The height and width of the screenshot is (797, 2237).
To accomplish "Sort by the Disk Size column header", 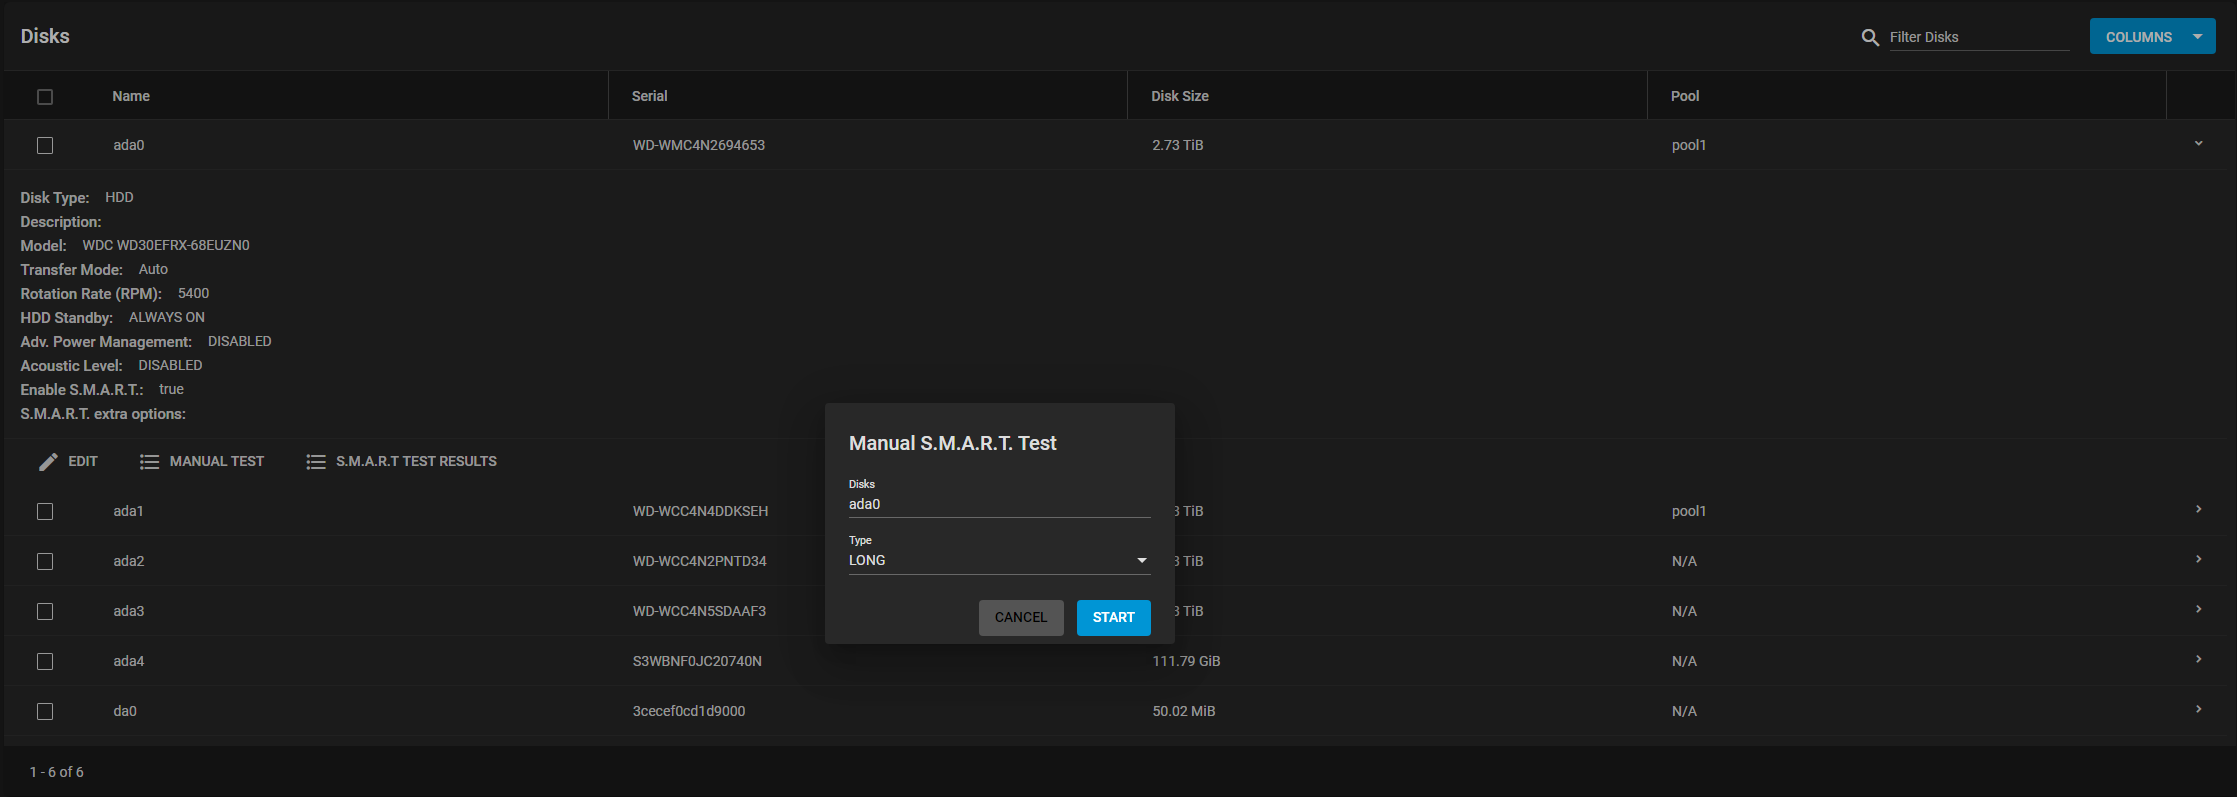I will [1179, 96].
